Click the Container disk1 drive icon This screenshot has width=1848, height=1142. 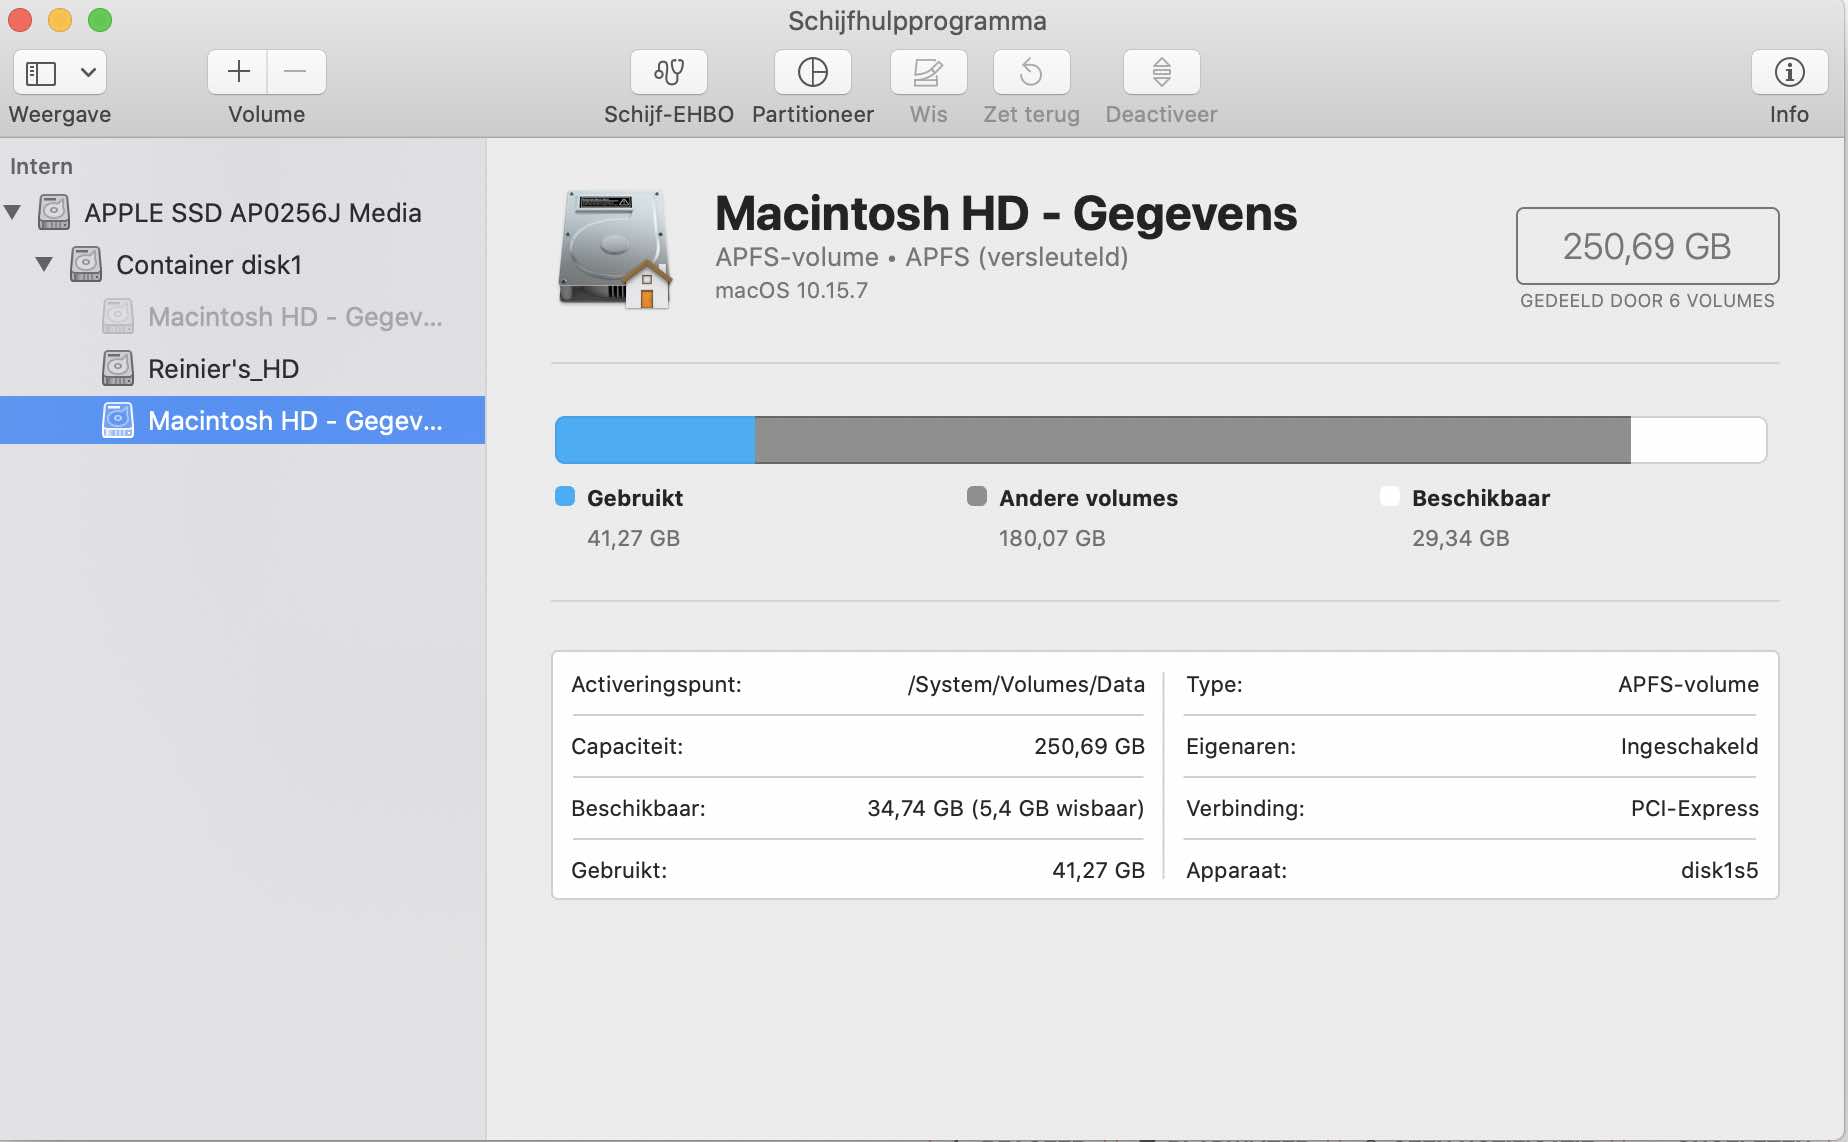(86, 264)
